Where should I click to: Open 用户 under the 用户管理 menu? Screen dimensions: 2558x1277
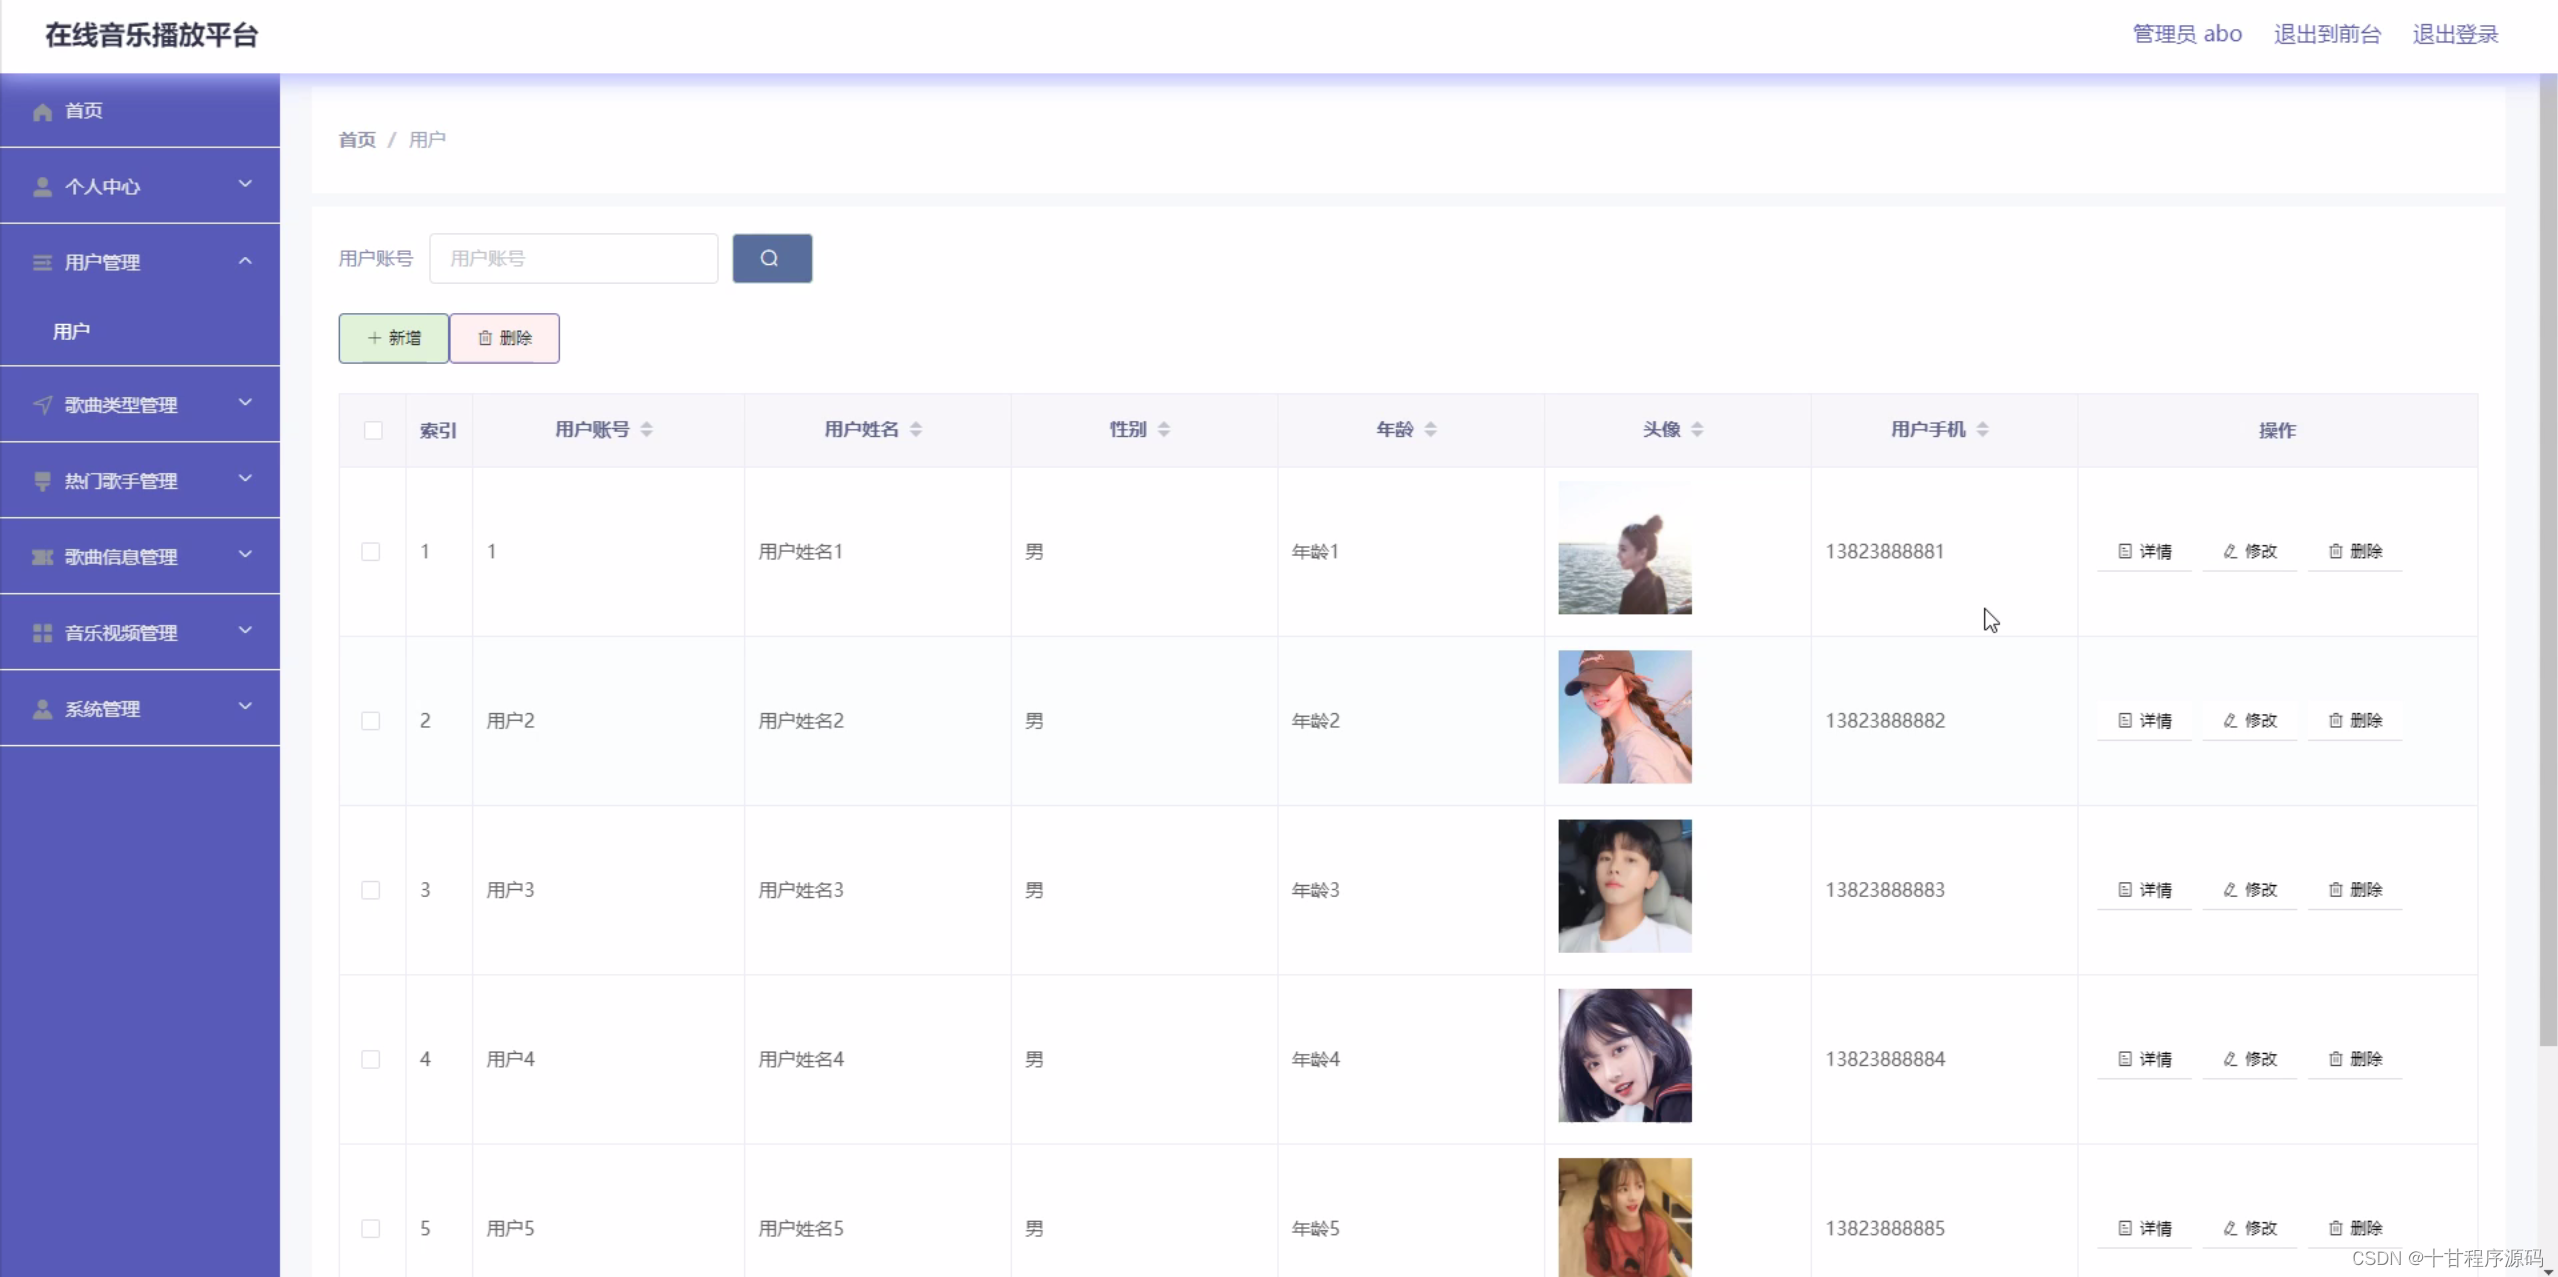(x=70, y=331)
